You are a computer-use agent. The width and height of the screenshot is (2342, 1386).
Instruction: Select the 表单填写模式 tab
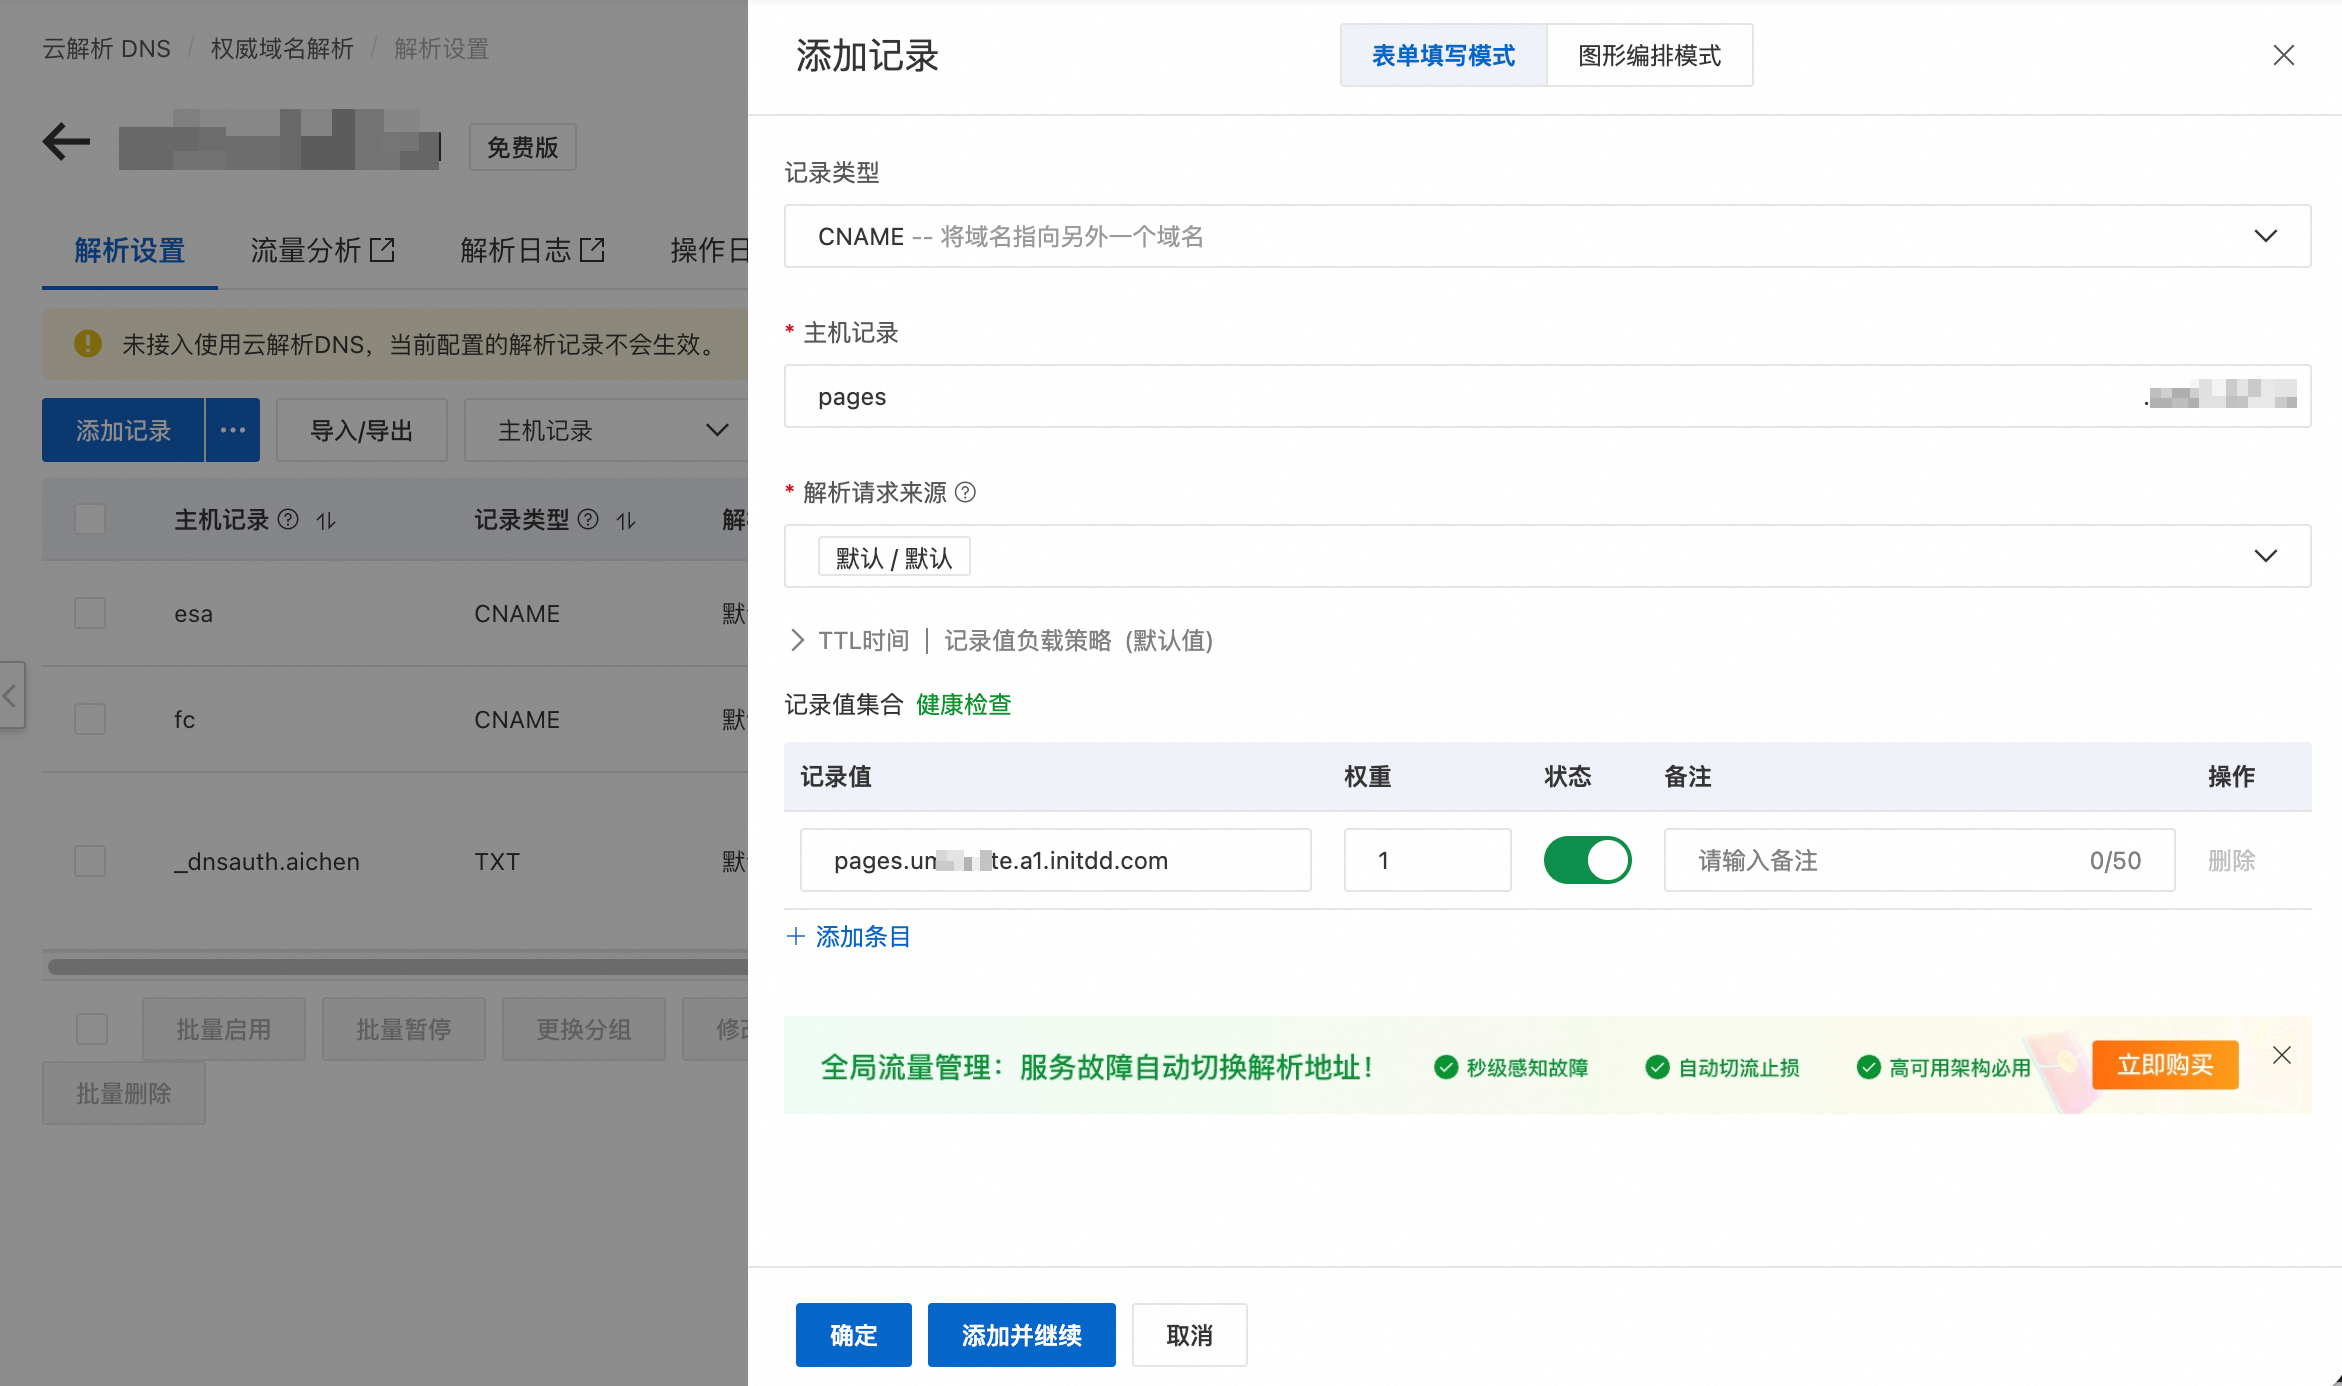pos(1443,56)
